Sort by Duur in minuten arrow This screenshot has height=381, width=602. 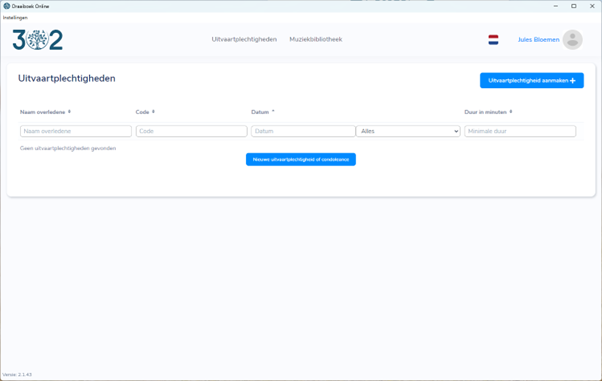(x=511, y=112)
